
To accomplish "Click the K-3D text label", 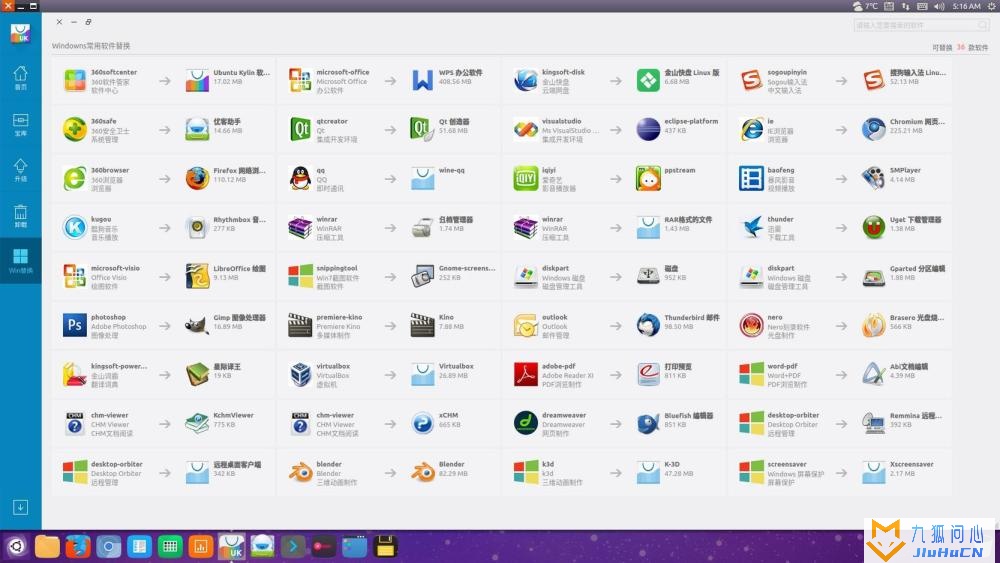I will point(672,464).
